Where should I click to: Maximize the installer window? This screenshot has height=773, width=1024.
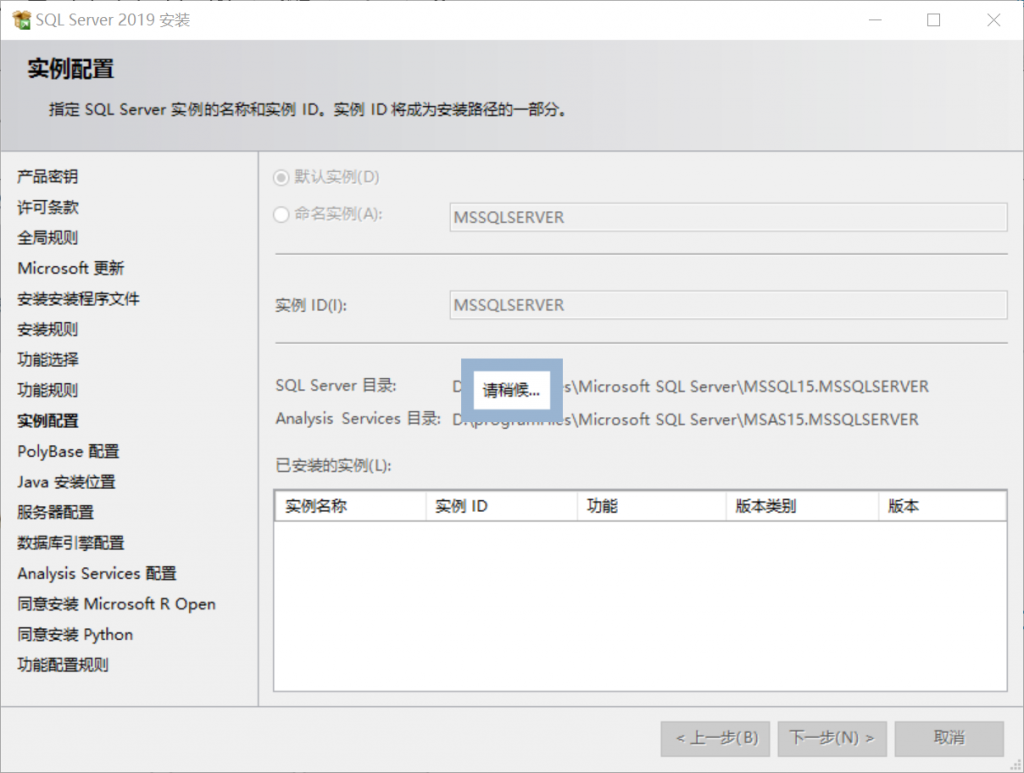(x=933, y=20)
